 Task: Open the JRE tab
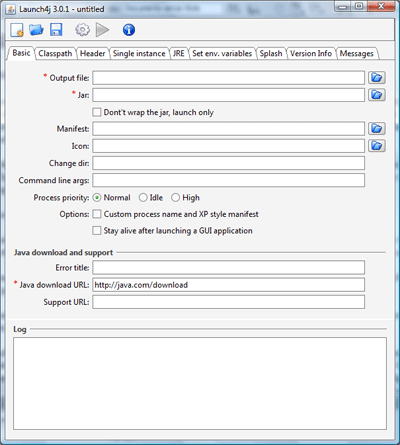pos(178,53)
